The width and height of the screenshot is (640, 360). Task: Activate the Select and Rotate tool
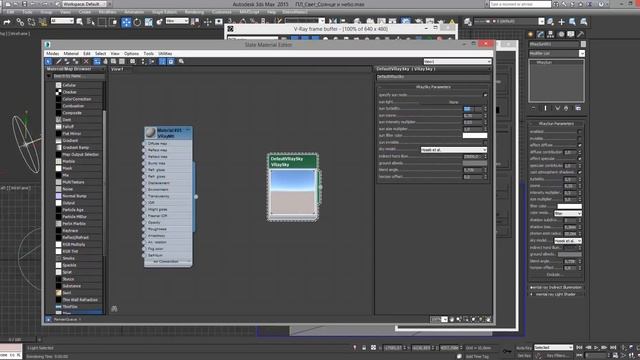(x=137, y=22)
